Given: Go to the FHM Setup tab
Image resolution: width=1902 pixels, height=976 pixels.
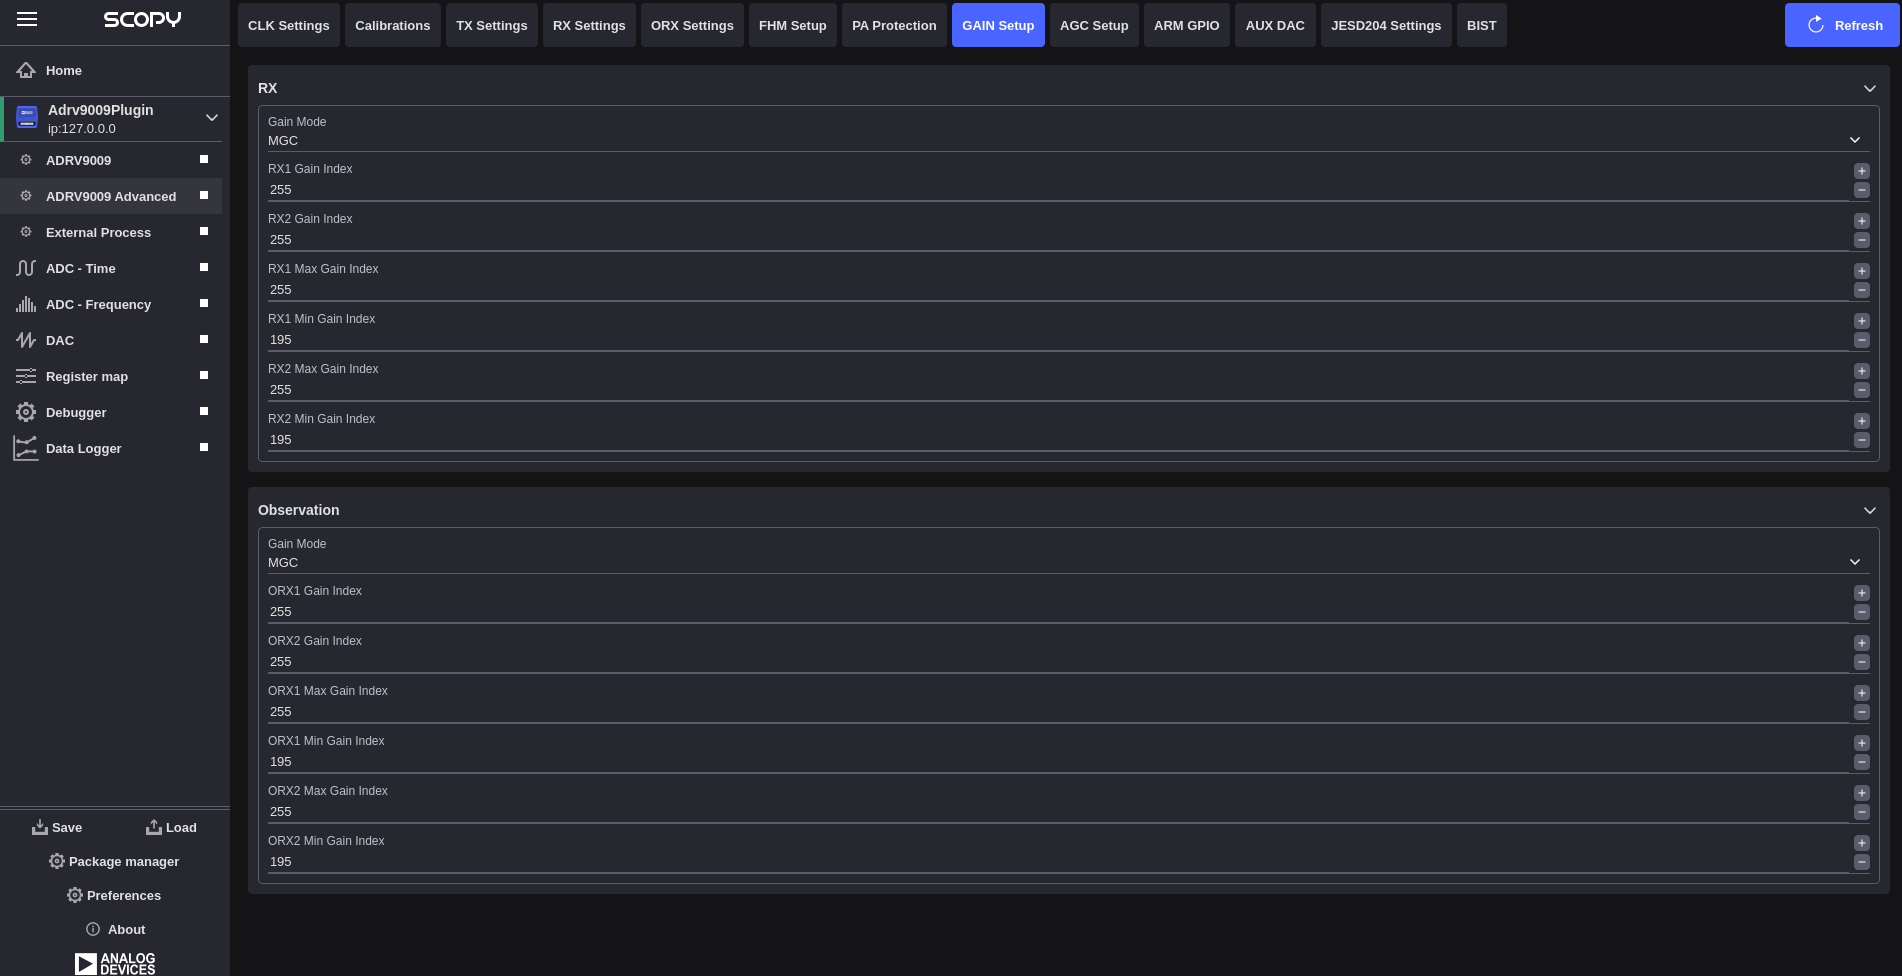Looking at the screenshot, I should pyautogui.click(x=793, y=25).
